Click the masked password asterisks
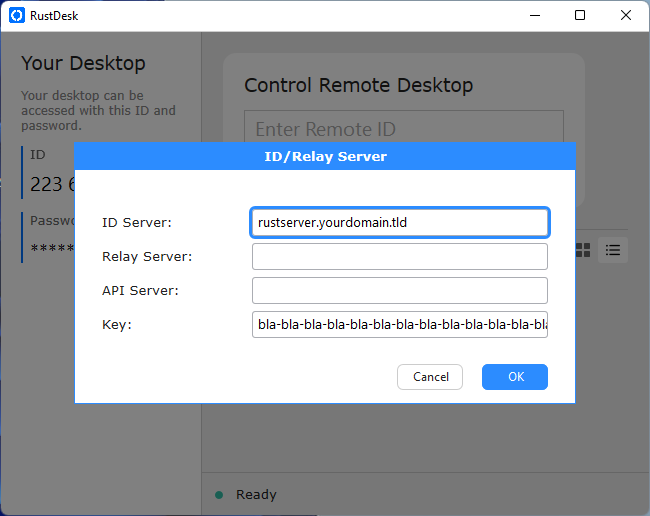This screenshot has width=650, height=516. 52,249
